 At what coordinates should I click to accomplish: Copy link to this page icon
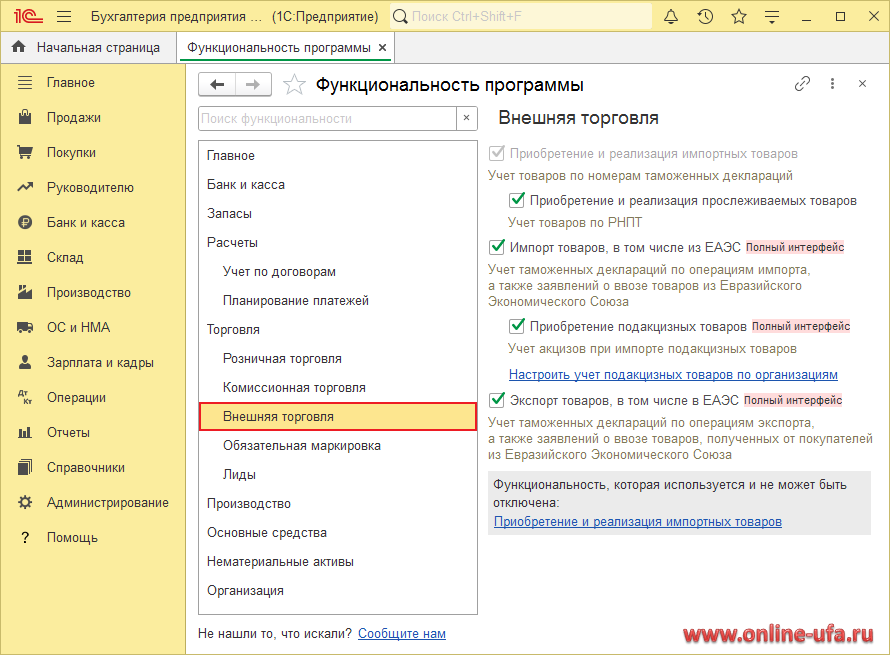(802, 85)
